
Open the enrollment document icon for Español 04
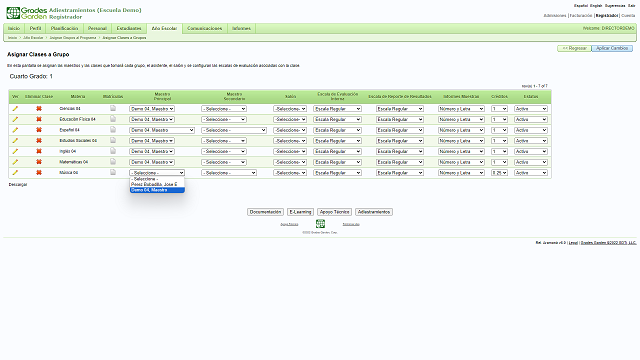(113, 129)
